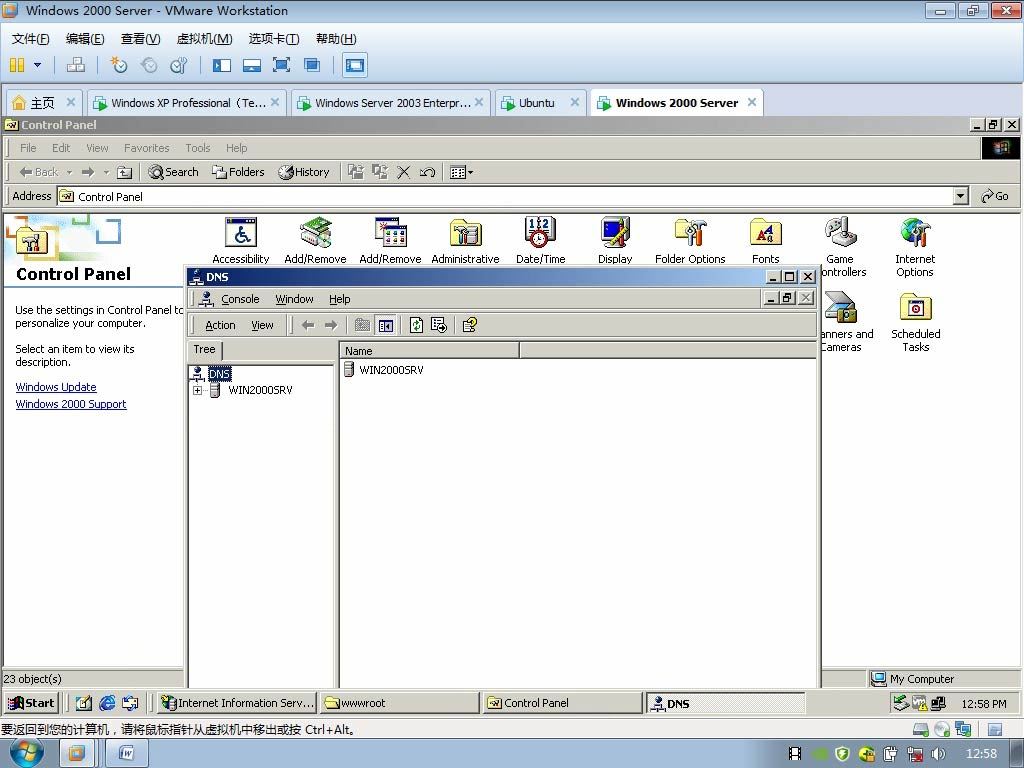The height and width of the screenshot is (768, 1024).
Task: Open Administrative Tools folder icon
Action: [465, 240]
